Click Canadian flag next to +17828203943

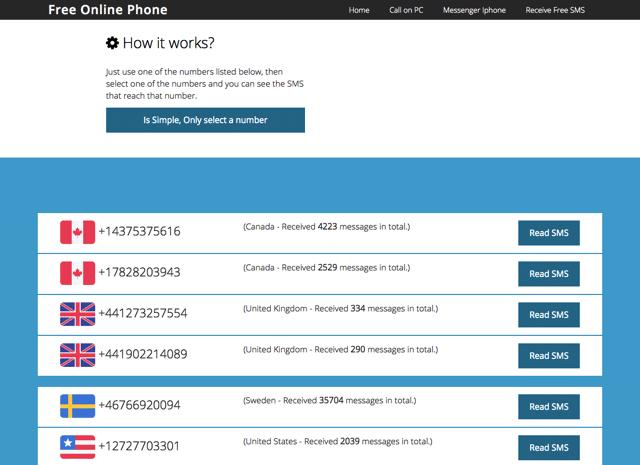[x=77, y=273]
